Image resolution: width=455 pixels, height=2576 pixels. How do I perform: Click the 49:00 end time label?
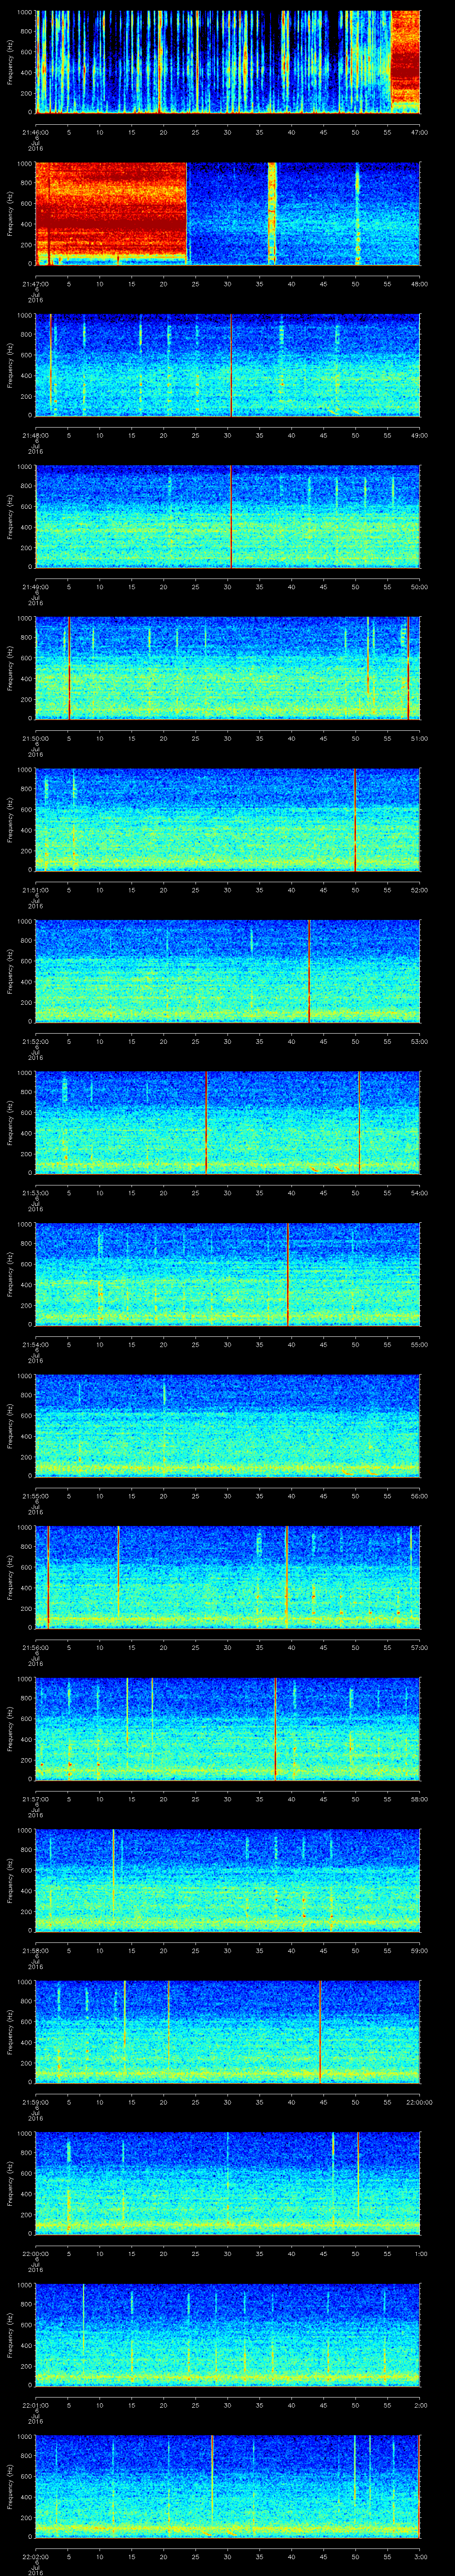419,435
